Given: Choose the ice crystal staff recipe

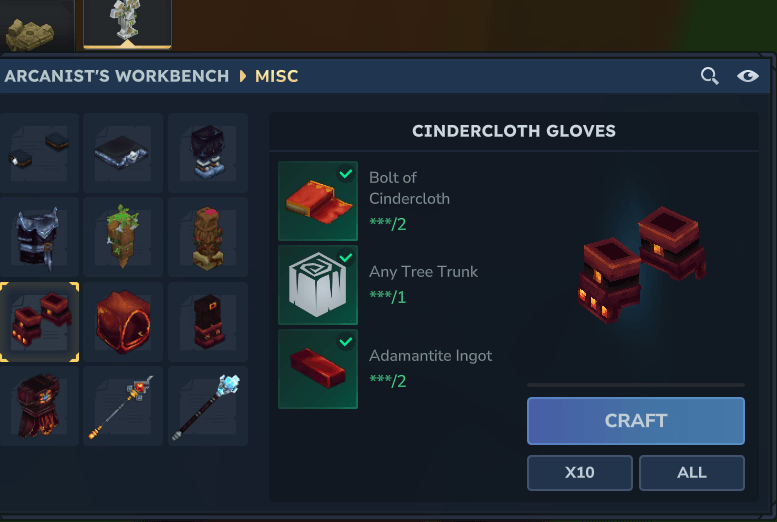Looking at the screenshot, I should pyautogui.click(x=208, y=406).
